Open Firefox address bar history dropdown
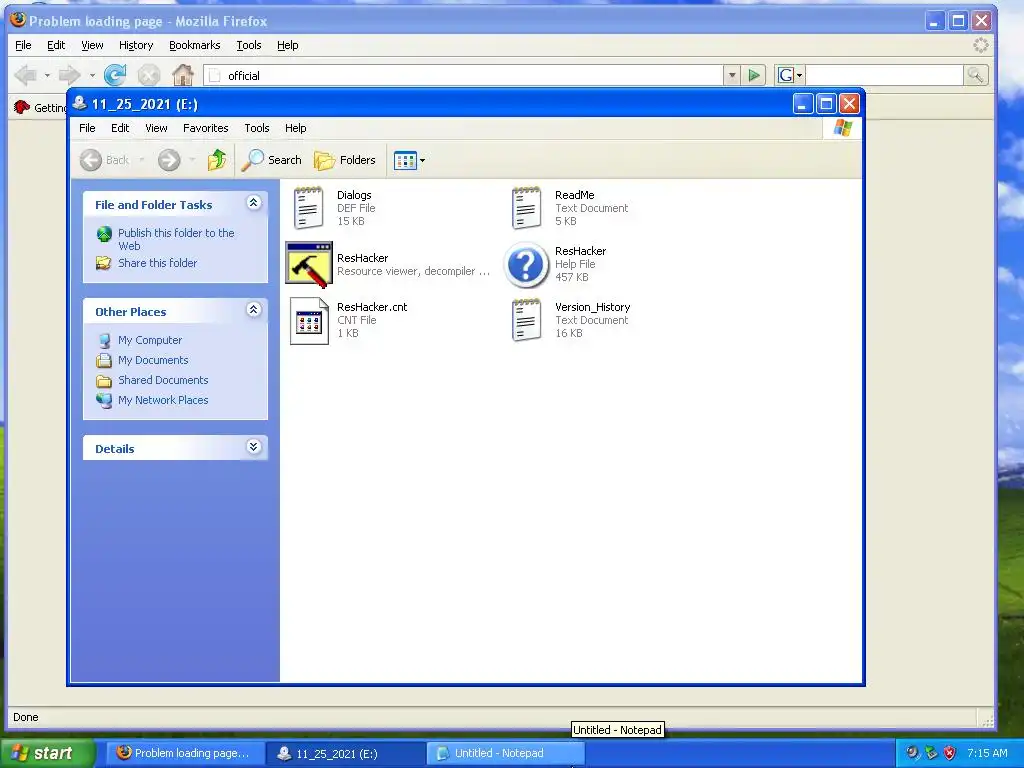The image size is (1024, 768). [x=732, y=76]
